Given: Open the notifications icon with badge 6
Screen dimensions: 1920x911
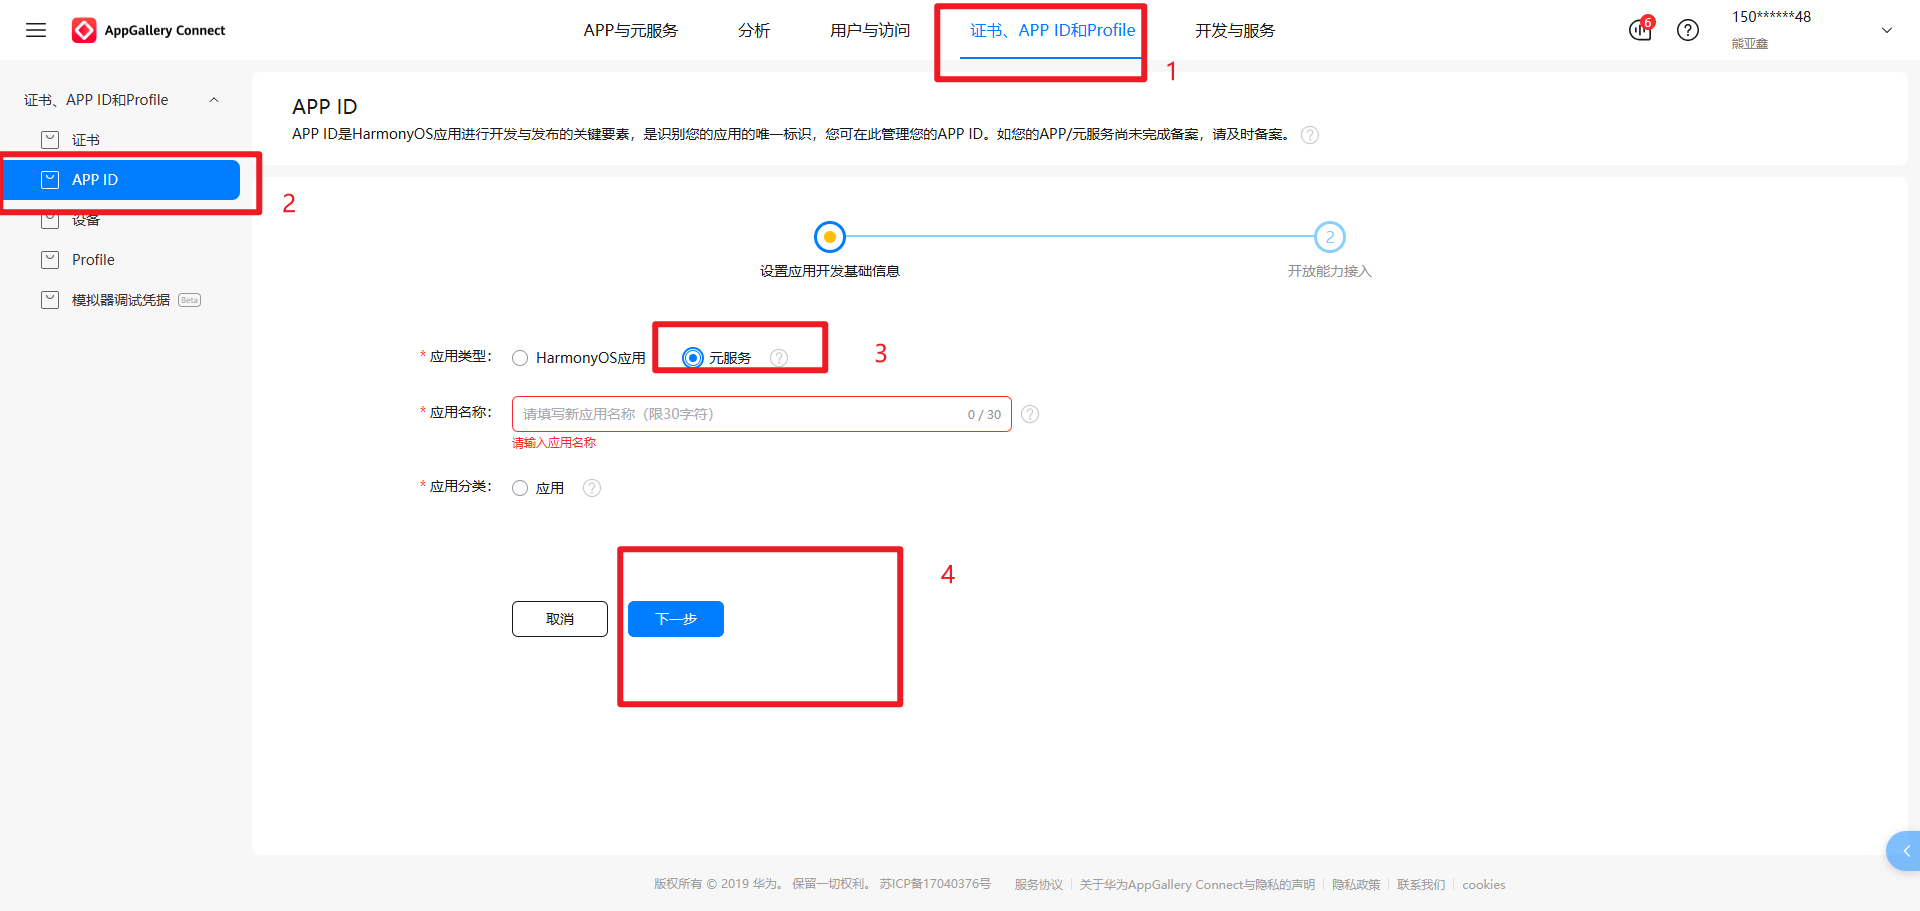Looking at the screenshot, I should click(1638, 30).
